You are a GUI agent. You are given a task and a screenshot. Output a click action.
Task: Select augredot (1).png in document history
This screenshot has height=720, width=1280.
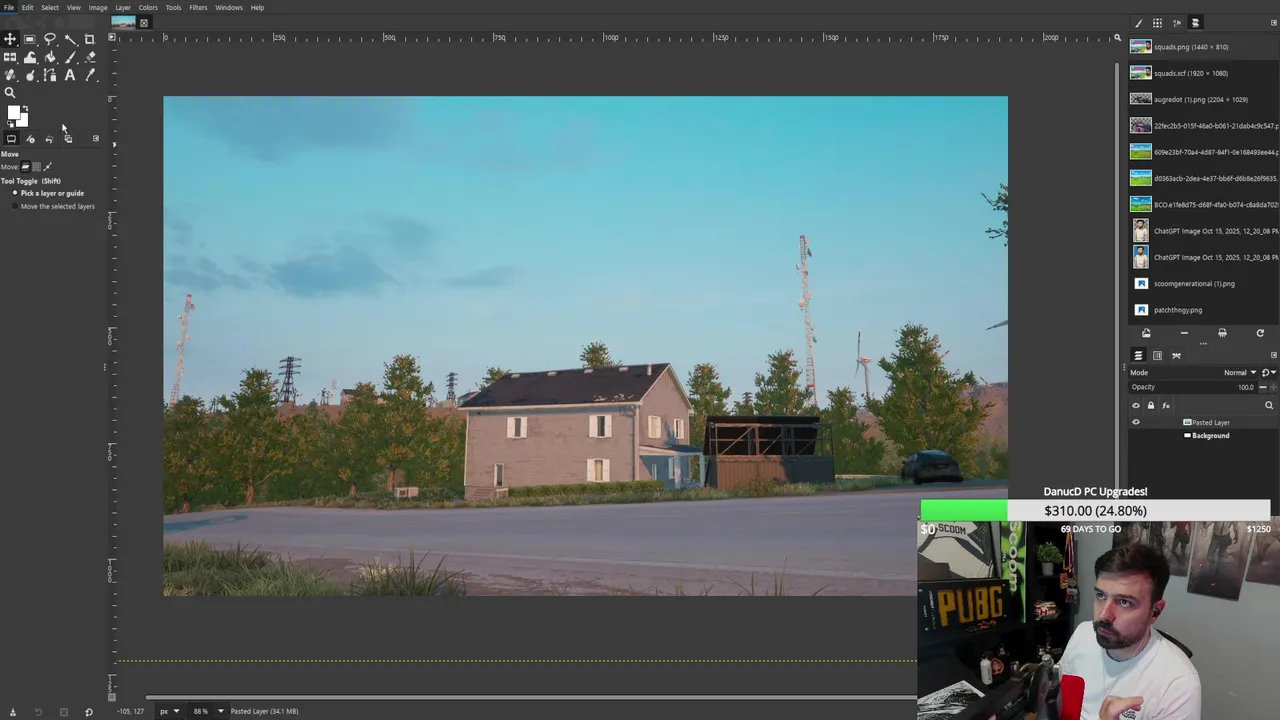point(1203,99)
